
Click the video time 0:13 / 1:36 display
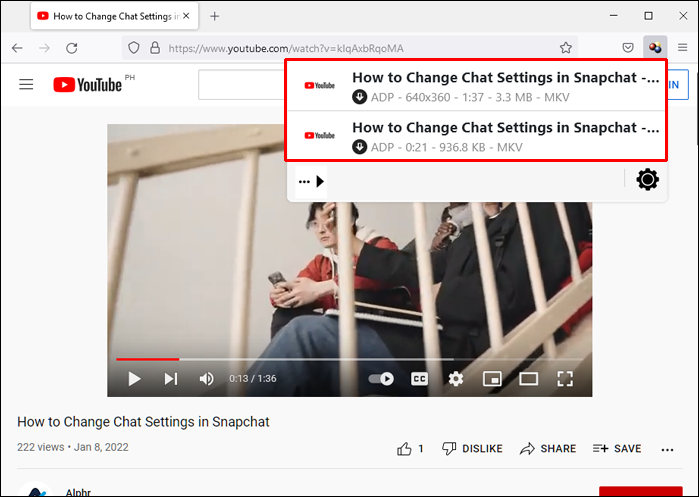(253, 379)
